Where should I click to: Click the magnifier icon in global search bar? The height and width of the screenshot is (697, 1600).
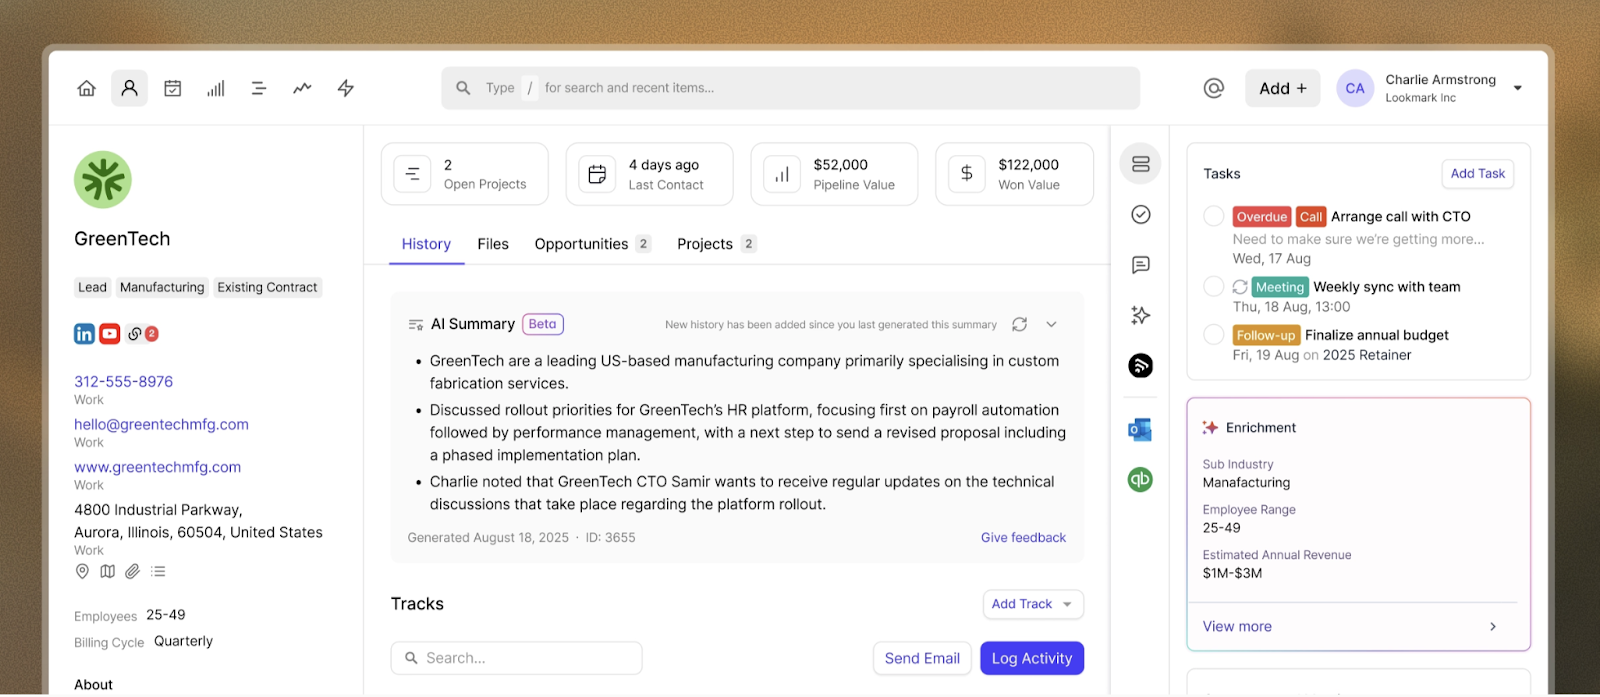coord(463,88)
